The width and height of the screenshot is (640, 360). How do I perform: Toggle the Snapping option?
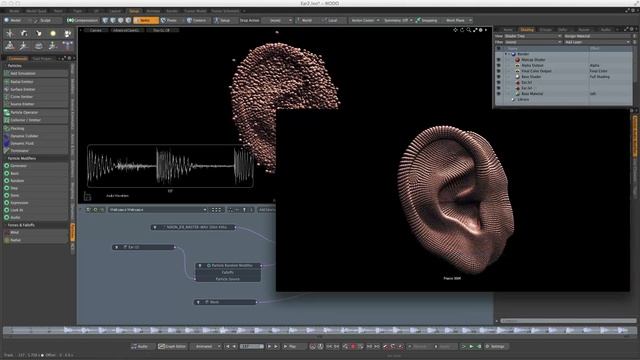pyautogui.click(x=427, y=20)
